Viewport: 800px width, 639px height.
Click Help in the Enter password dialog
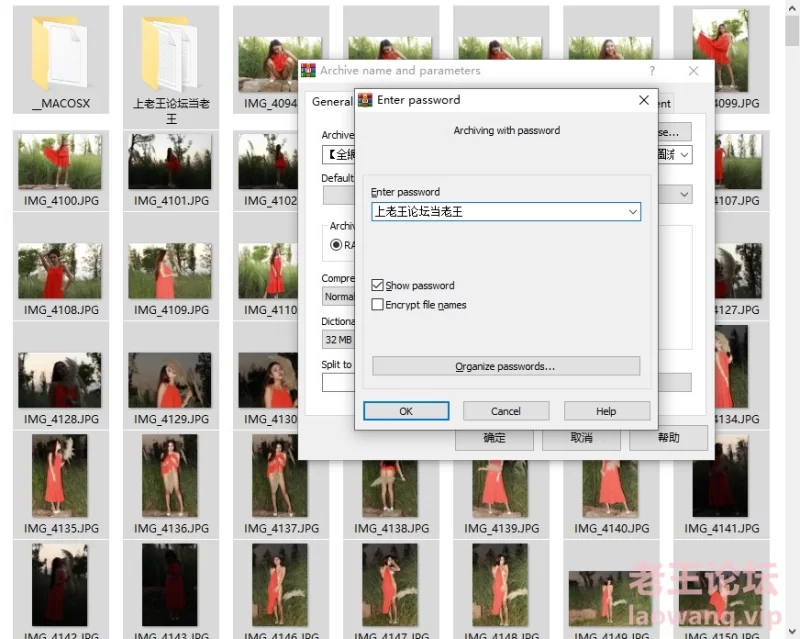tap(607, 411)
